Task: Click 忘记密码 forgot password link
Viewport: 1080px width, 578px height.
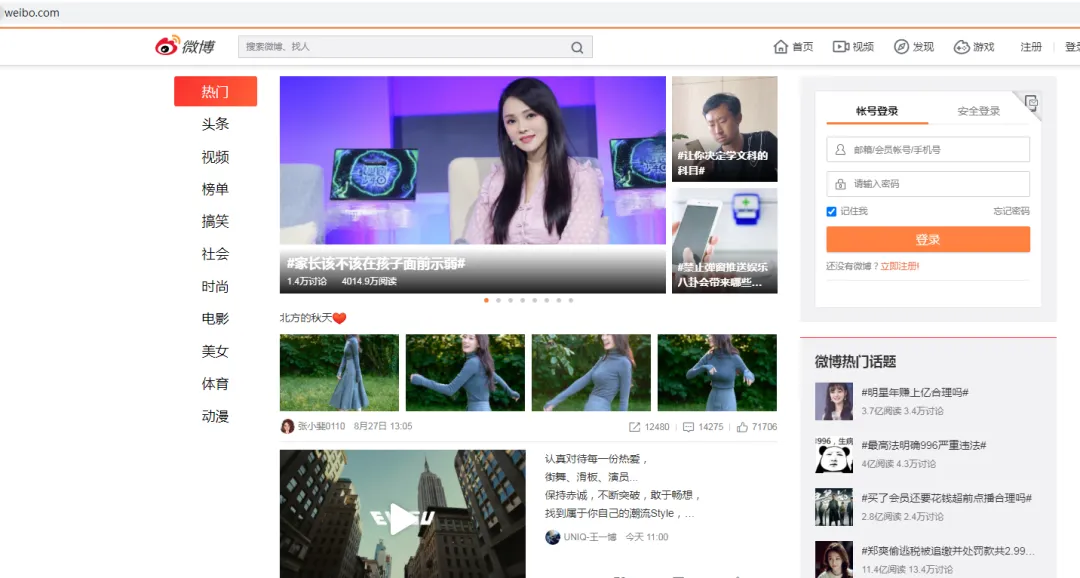Action: coord(1011,211)
